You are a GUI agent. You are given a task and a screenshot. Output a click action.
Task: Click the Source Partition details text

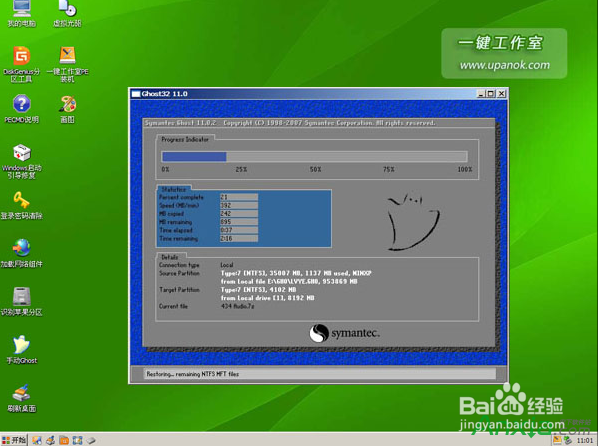pos(296,277)
